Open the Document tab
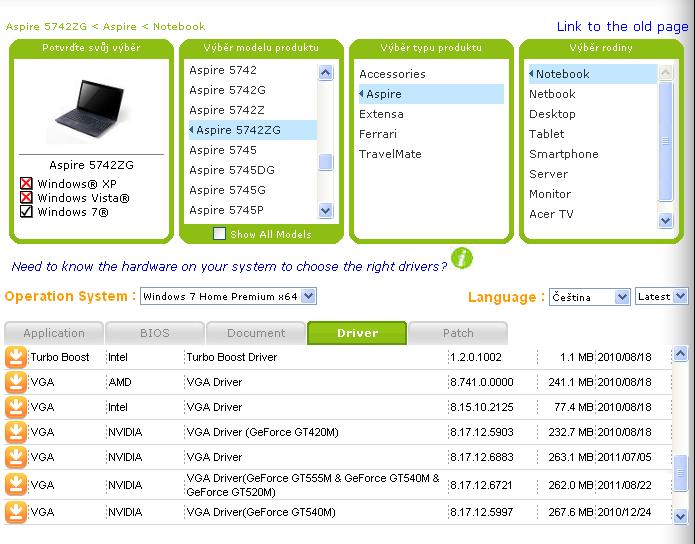Image resolution: width=695 pixels, height=544 pixels. (x=256, y=333)
